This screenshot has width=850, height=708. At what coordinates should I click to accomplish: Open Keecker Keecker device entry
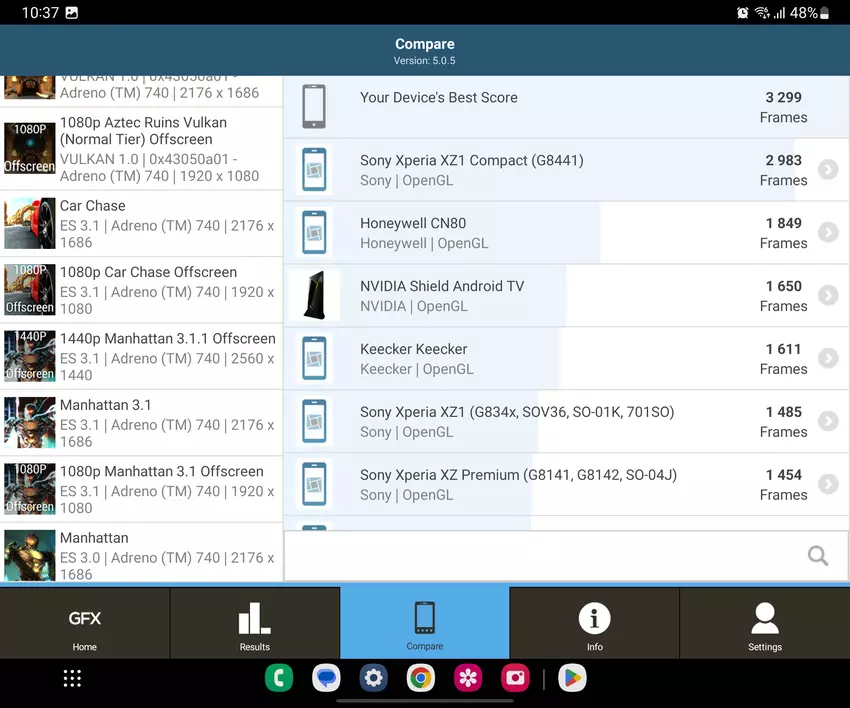(560, 358)
